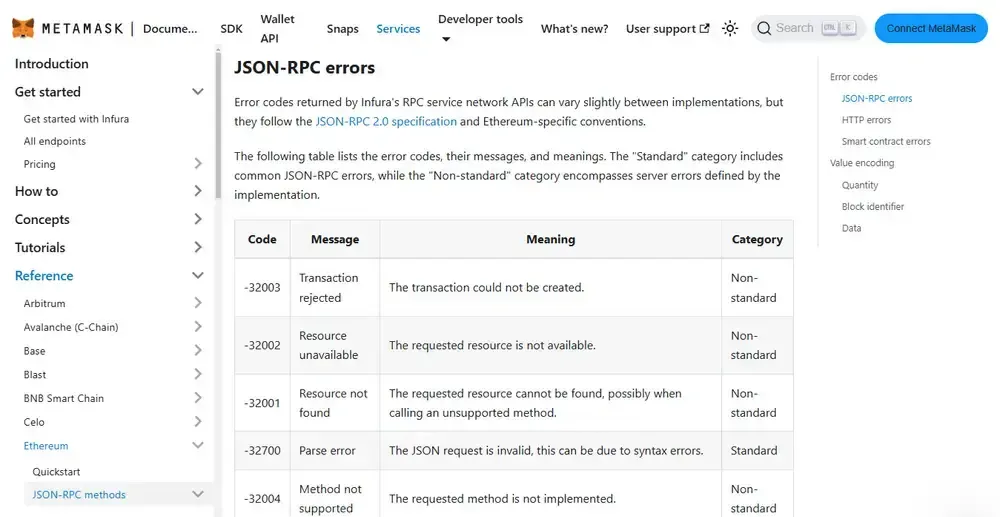Jump to Block identifier in outline
This screenshot has width=1000, height=517.
pyautogui.click(x=872, y=207)
